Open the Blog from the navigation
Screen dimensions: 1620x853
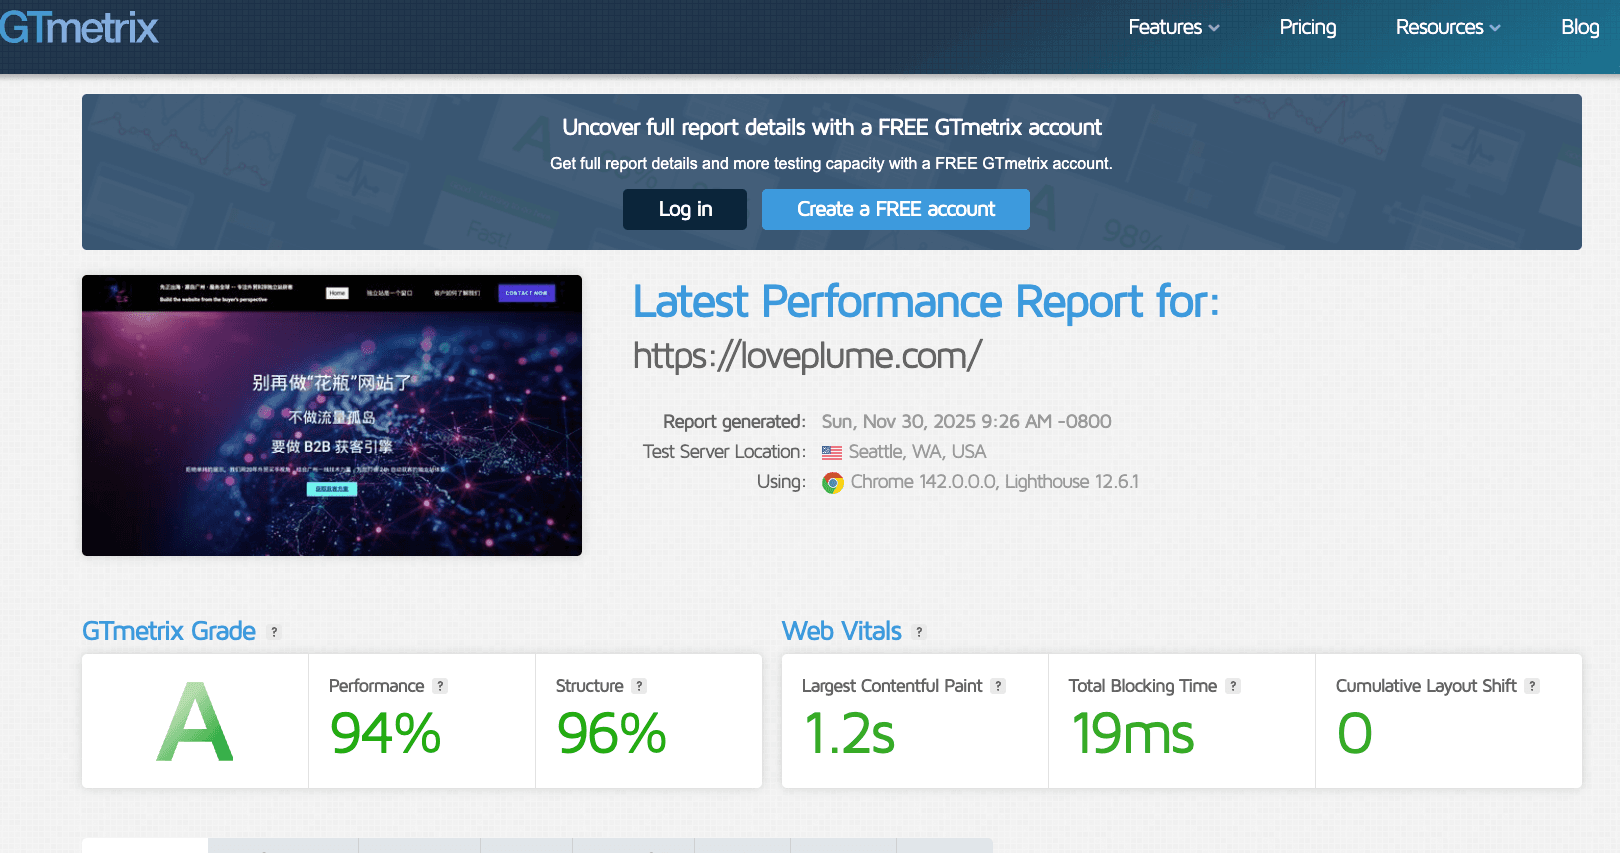pyautogui.click(x=1579, y=27)
